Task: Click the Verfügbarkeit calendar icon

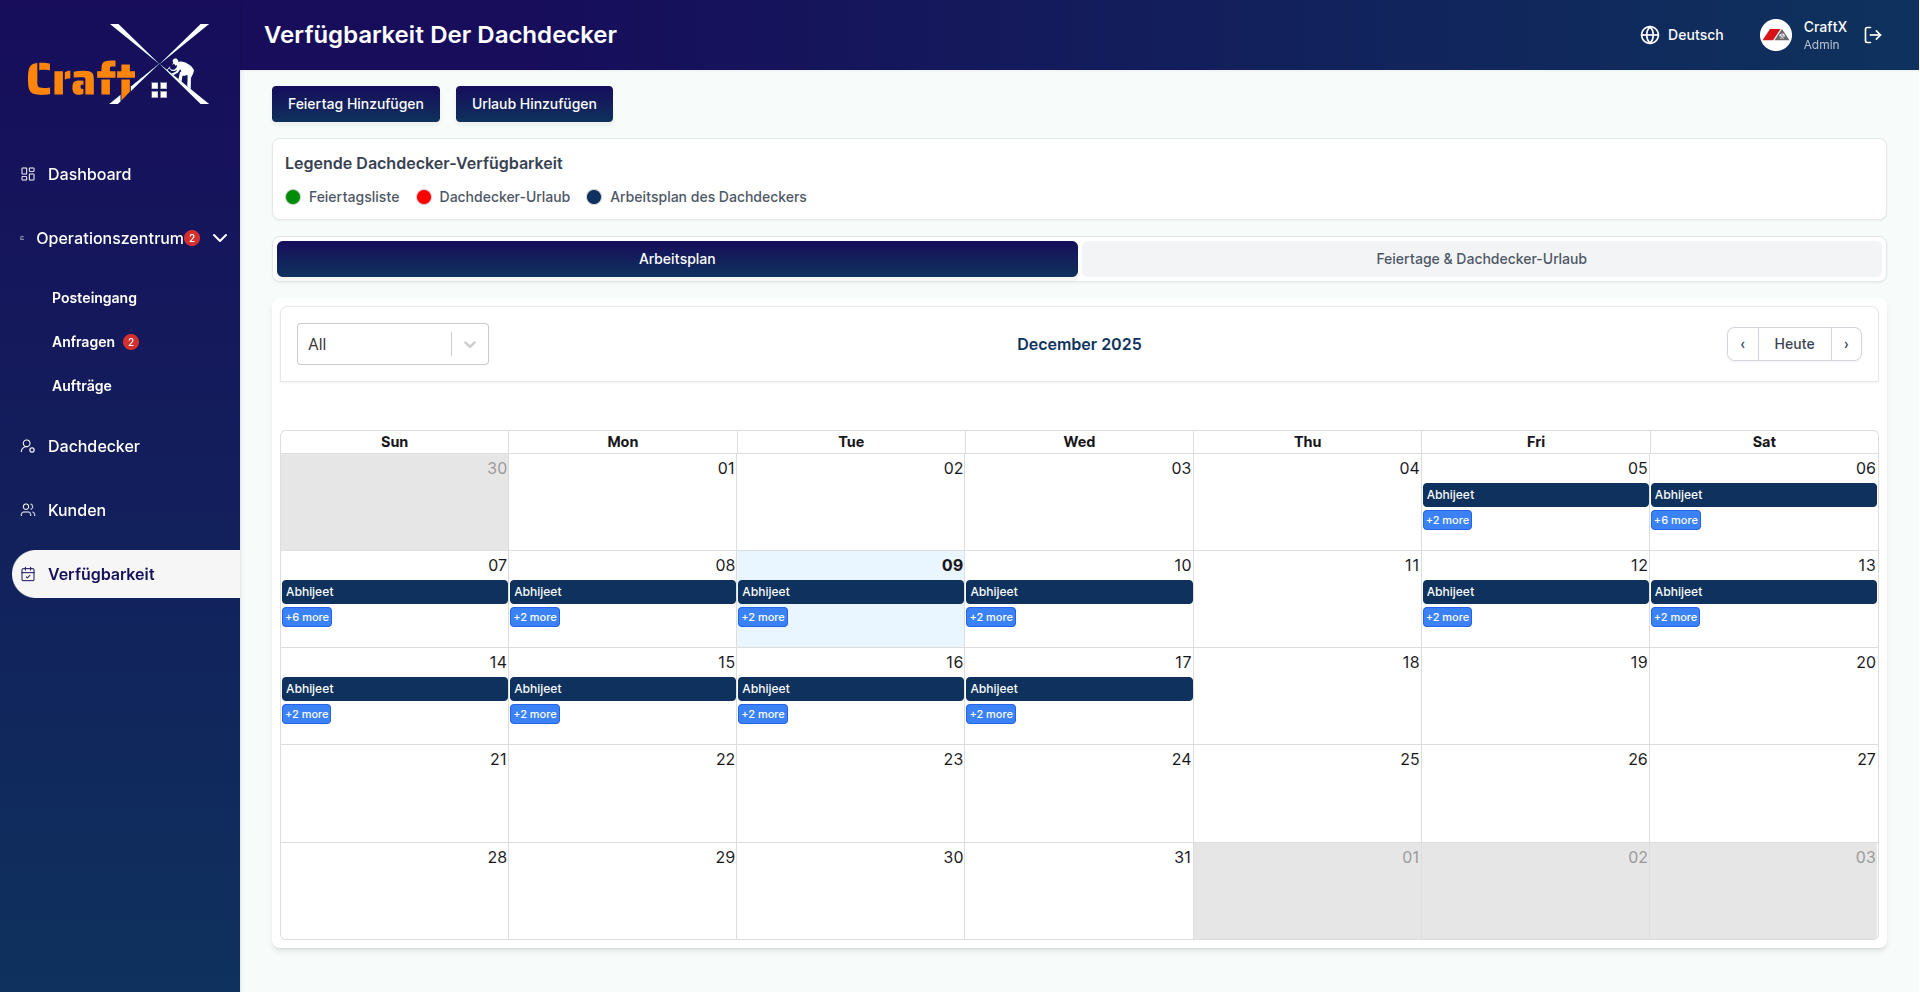Action: (x=27, y=574)
